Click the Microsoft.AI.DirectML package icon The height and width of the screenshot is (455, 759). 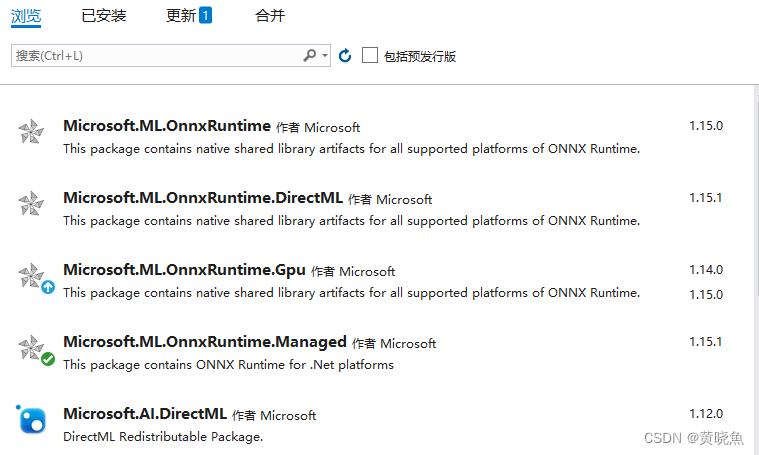coord(32,419)
